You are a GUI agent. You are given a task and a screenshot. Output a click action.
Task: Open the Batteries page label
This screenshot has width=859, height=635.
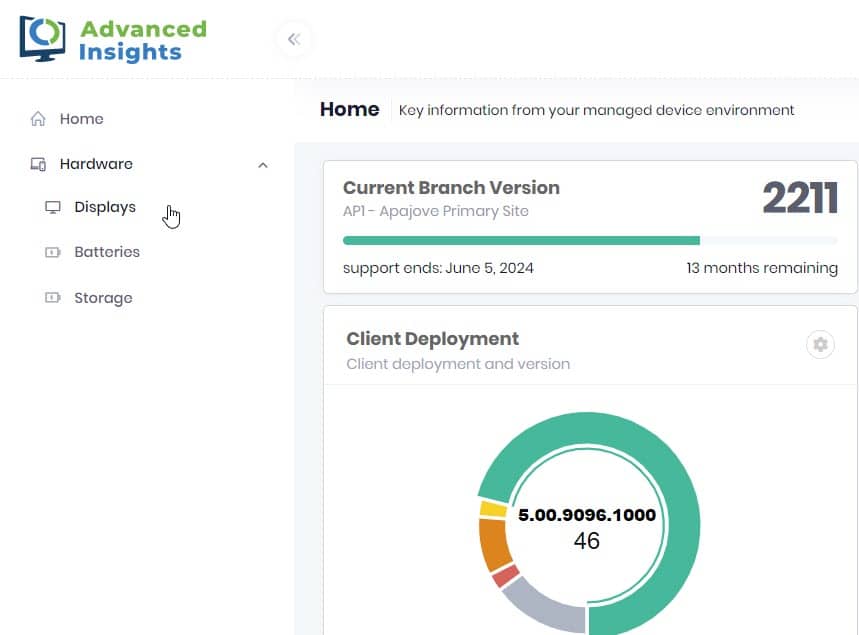coord(107,252)
